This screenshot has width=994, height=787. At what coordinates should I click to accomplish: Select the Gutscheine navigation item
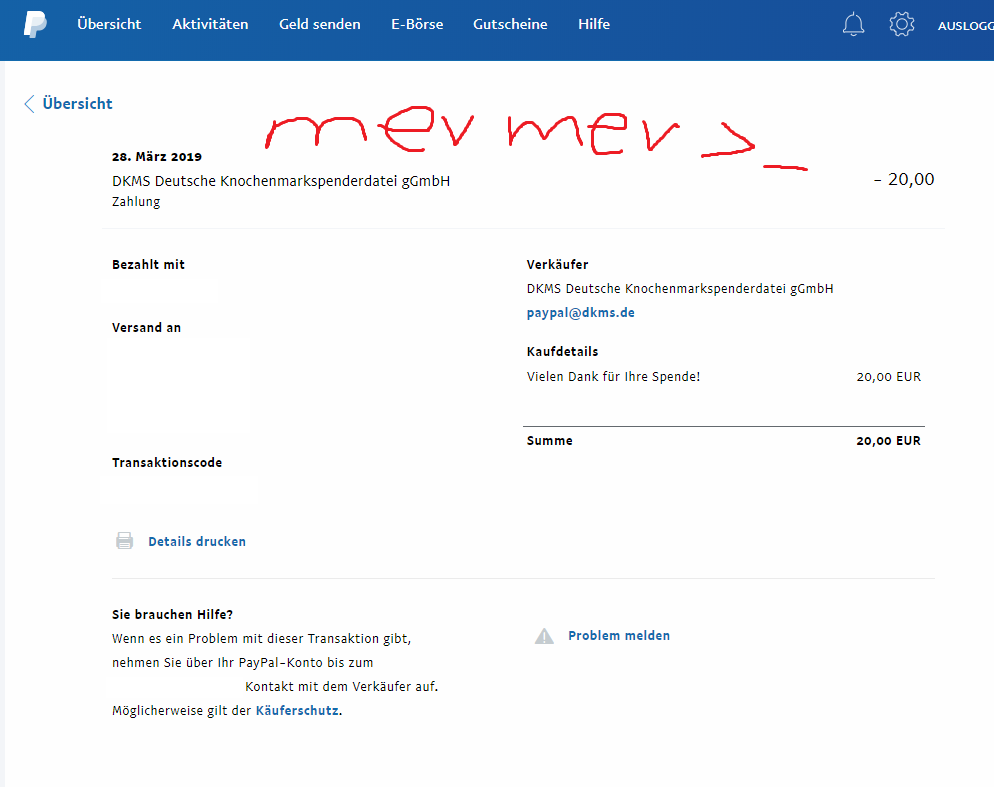510,24
